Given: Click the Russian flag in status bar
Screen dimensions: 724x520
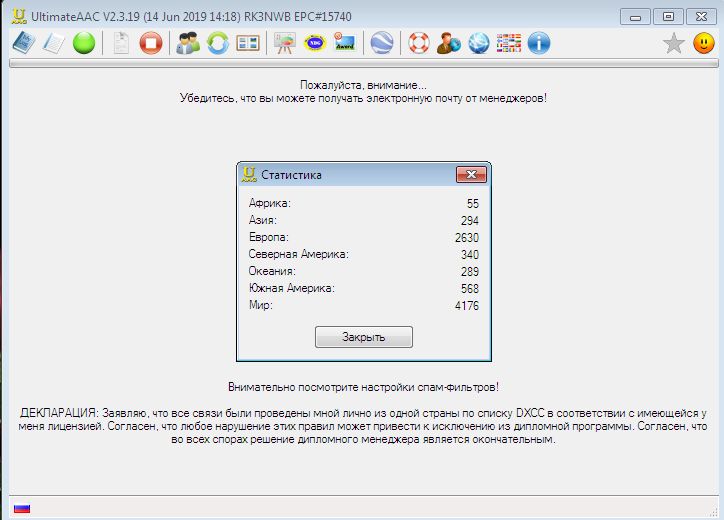Looking at the screenshot, I should pyautogui.click(x=22, y=508).
